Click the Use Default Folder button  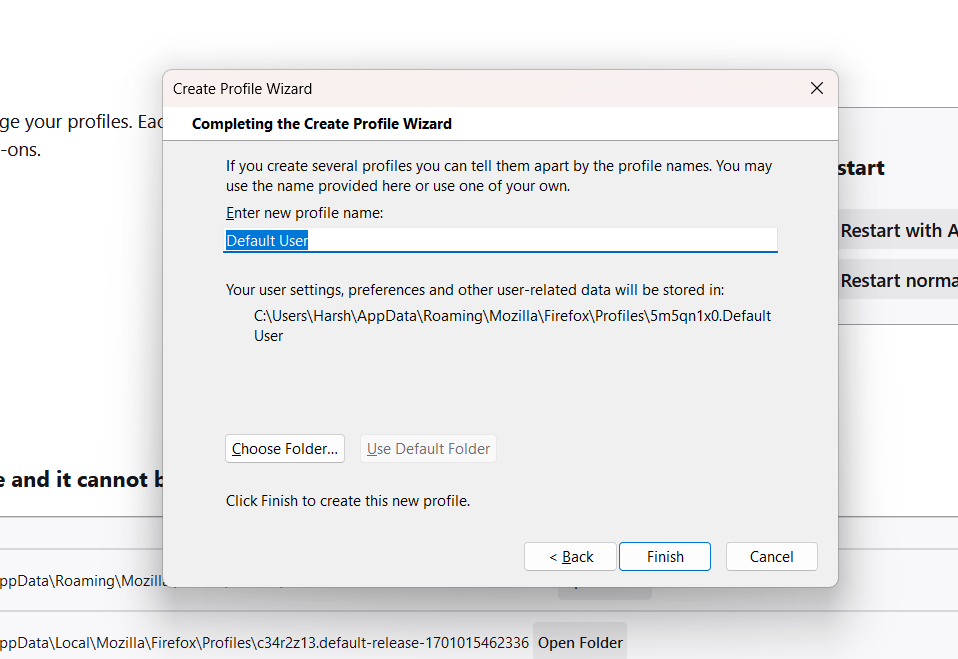(428, 449)
